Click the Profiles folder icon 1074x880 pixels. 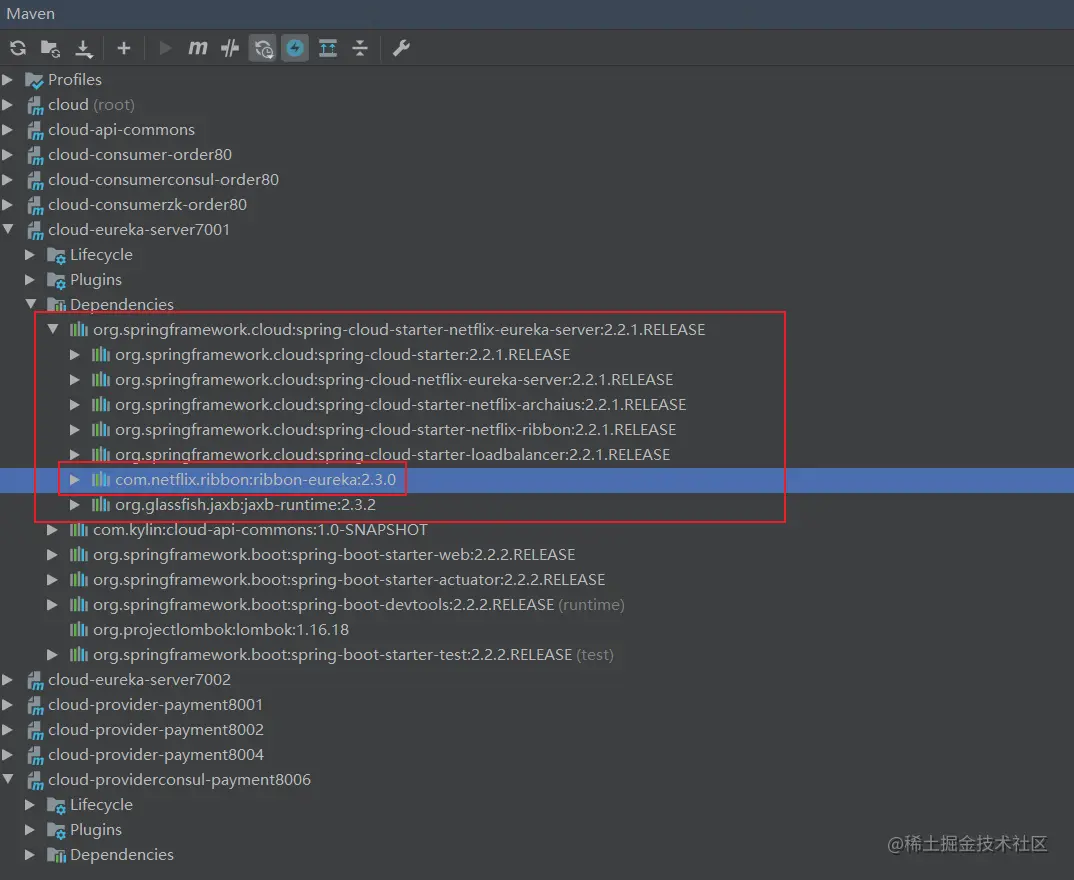[34, 80]
